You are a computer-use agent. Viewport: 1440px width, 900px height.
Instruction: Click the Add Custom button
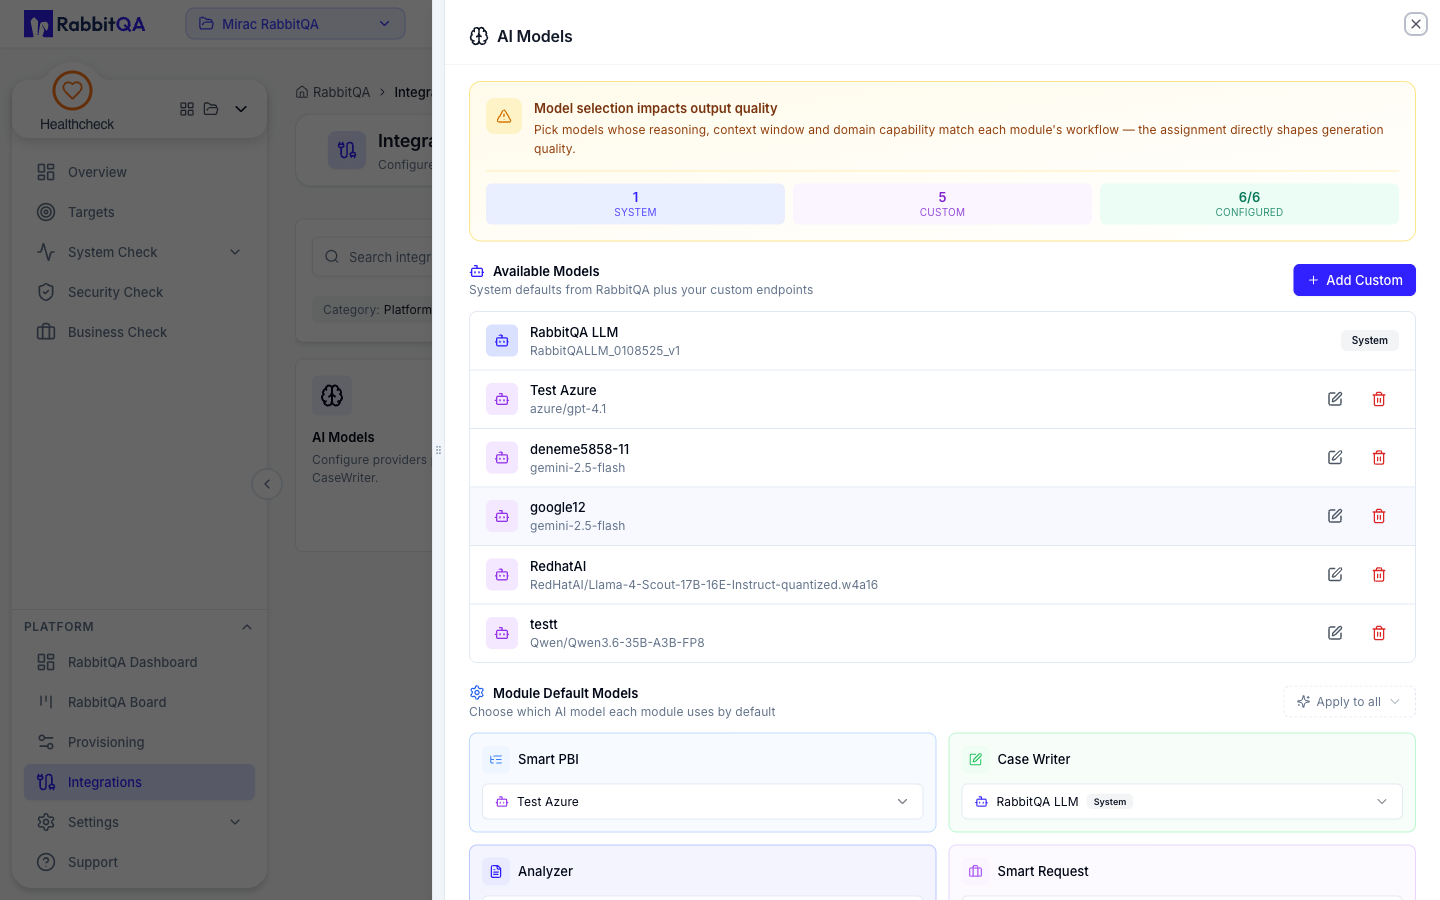[1354, 280]
